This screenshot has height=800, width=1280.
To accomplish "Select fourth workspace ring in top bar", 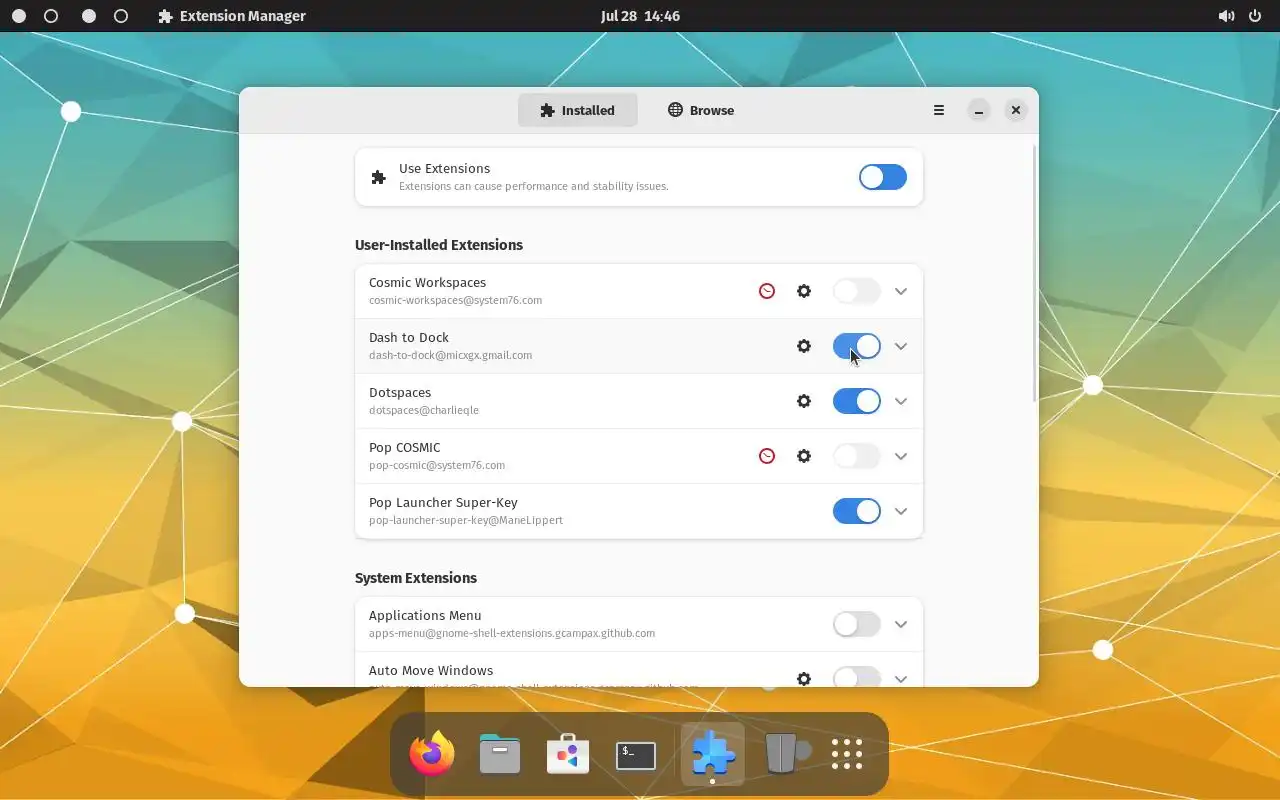I will click(x=121, y=16).
